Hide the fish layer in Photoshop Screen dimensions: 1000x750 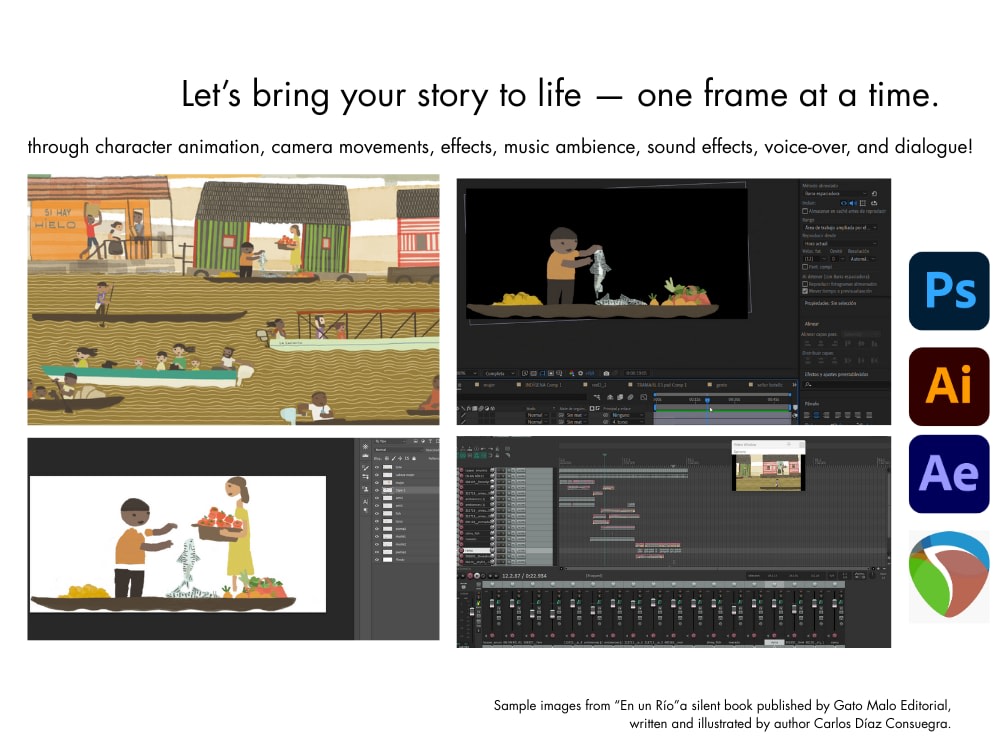[x=377, y=513]
